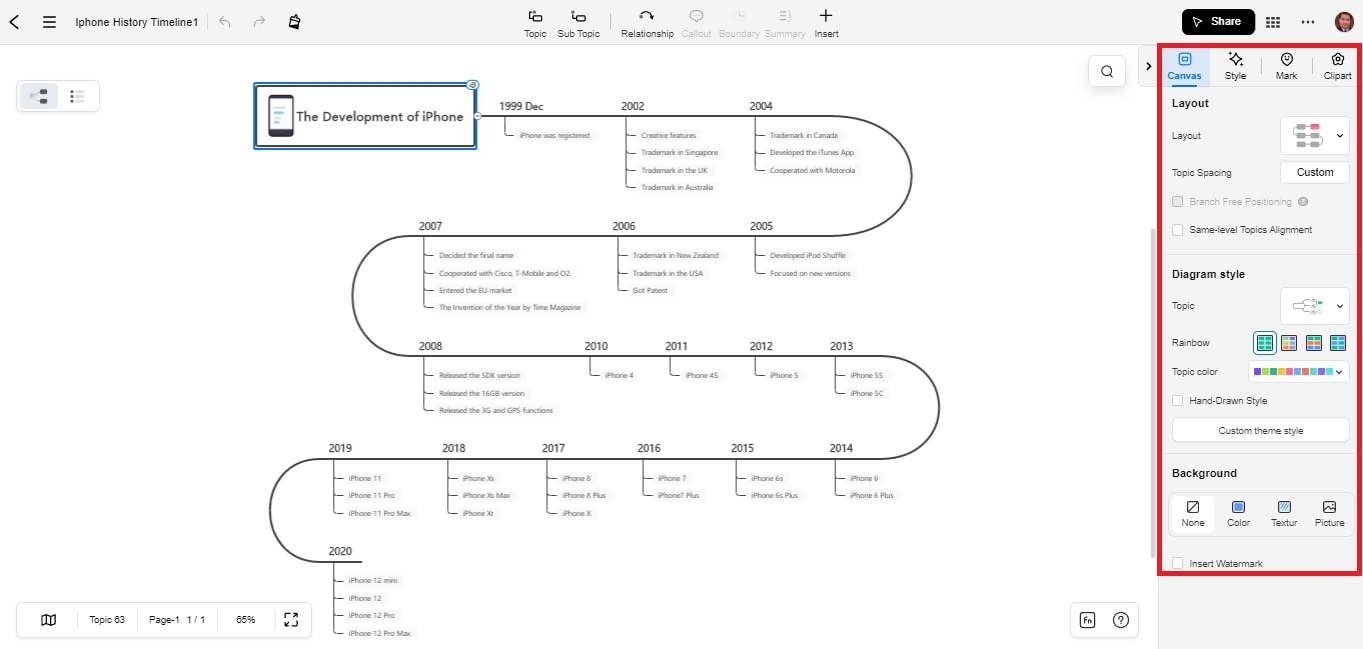The image size is (1363, 649).
Task: Open the apps grid icon
Action: point(1273,22)
